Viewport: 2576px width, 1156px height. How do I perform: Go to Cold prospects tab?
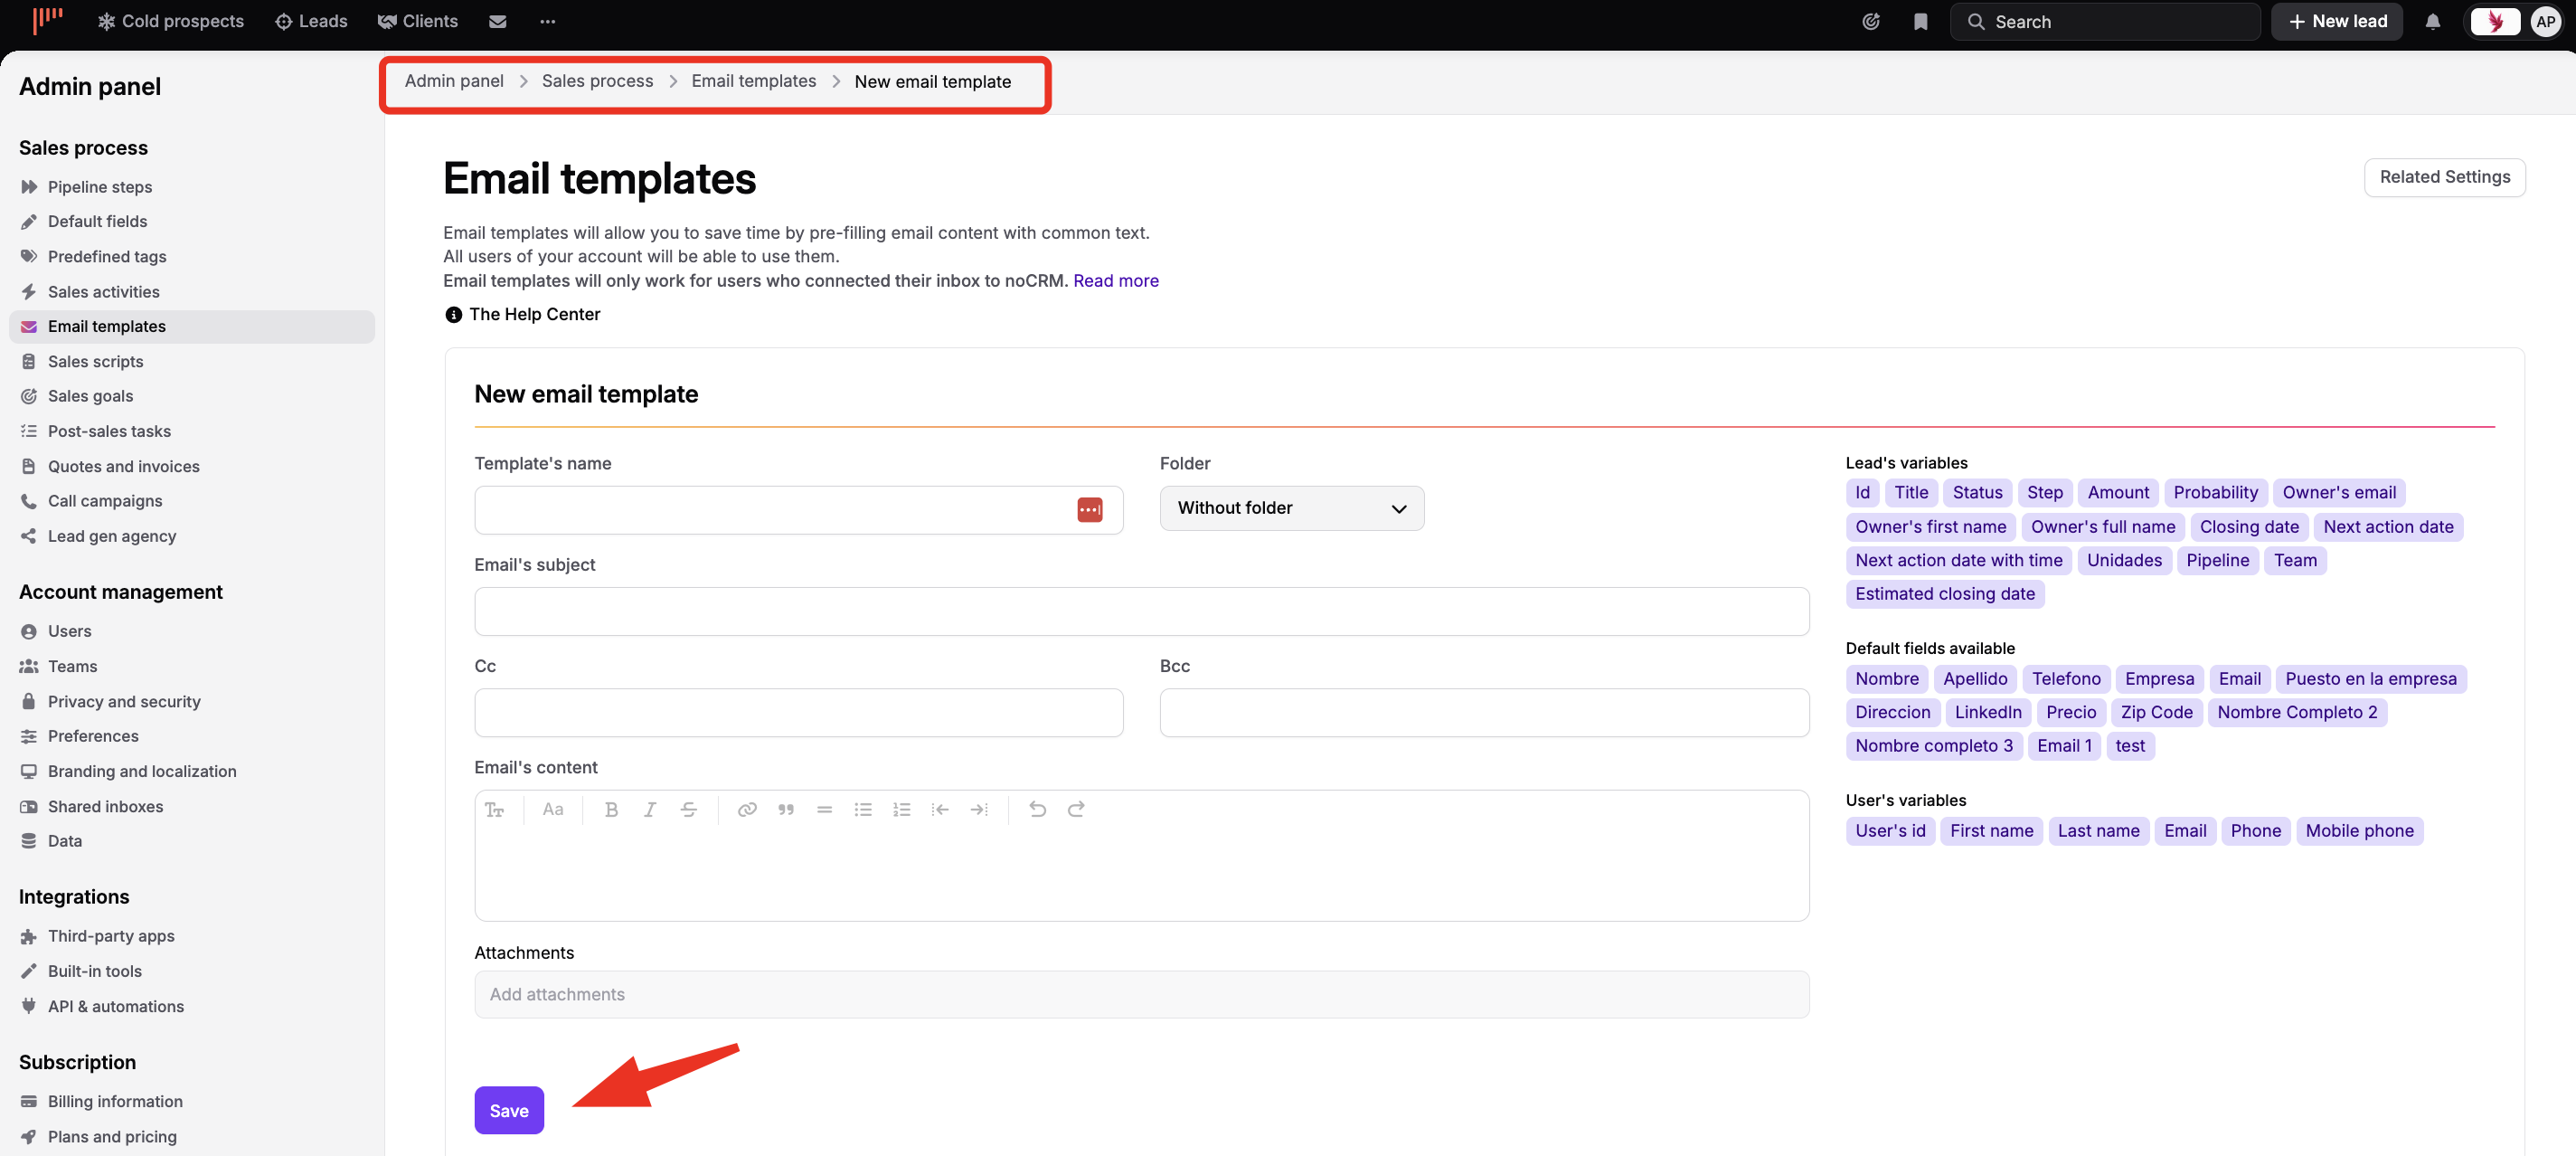coord(170,21)
